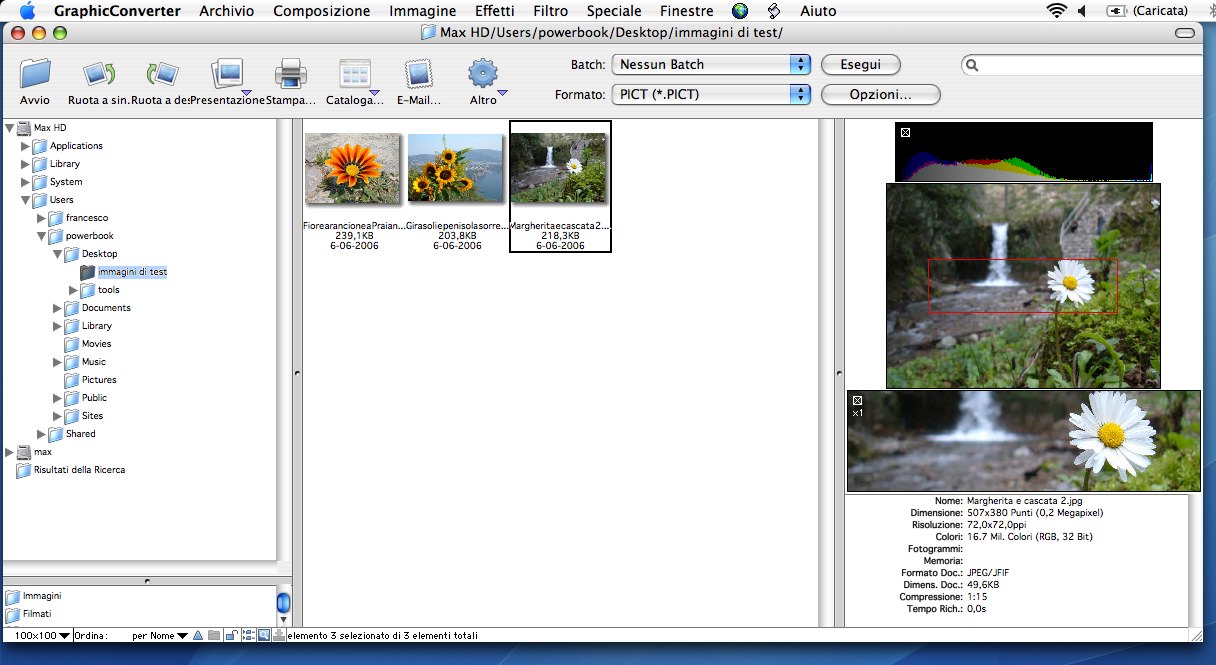Open the Batch dropdown showing Nessun Batch
The width and height of the screenshot is (1216, 665).
click(x=710, y=65)
